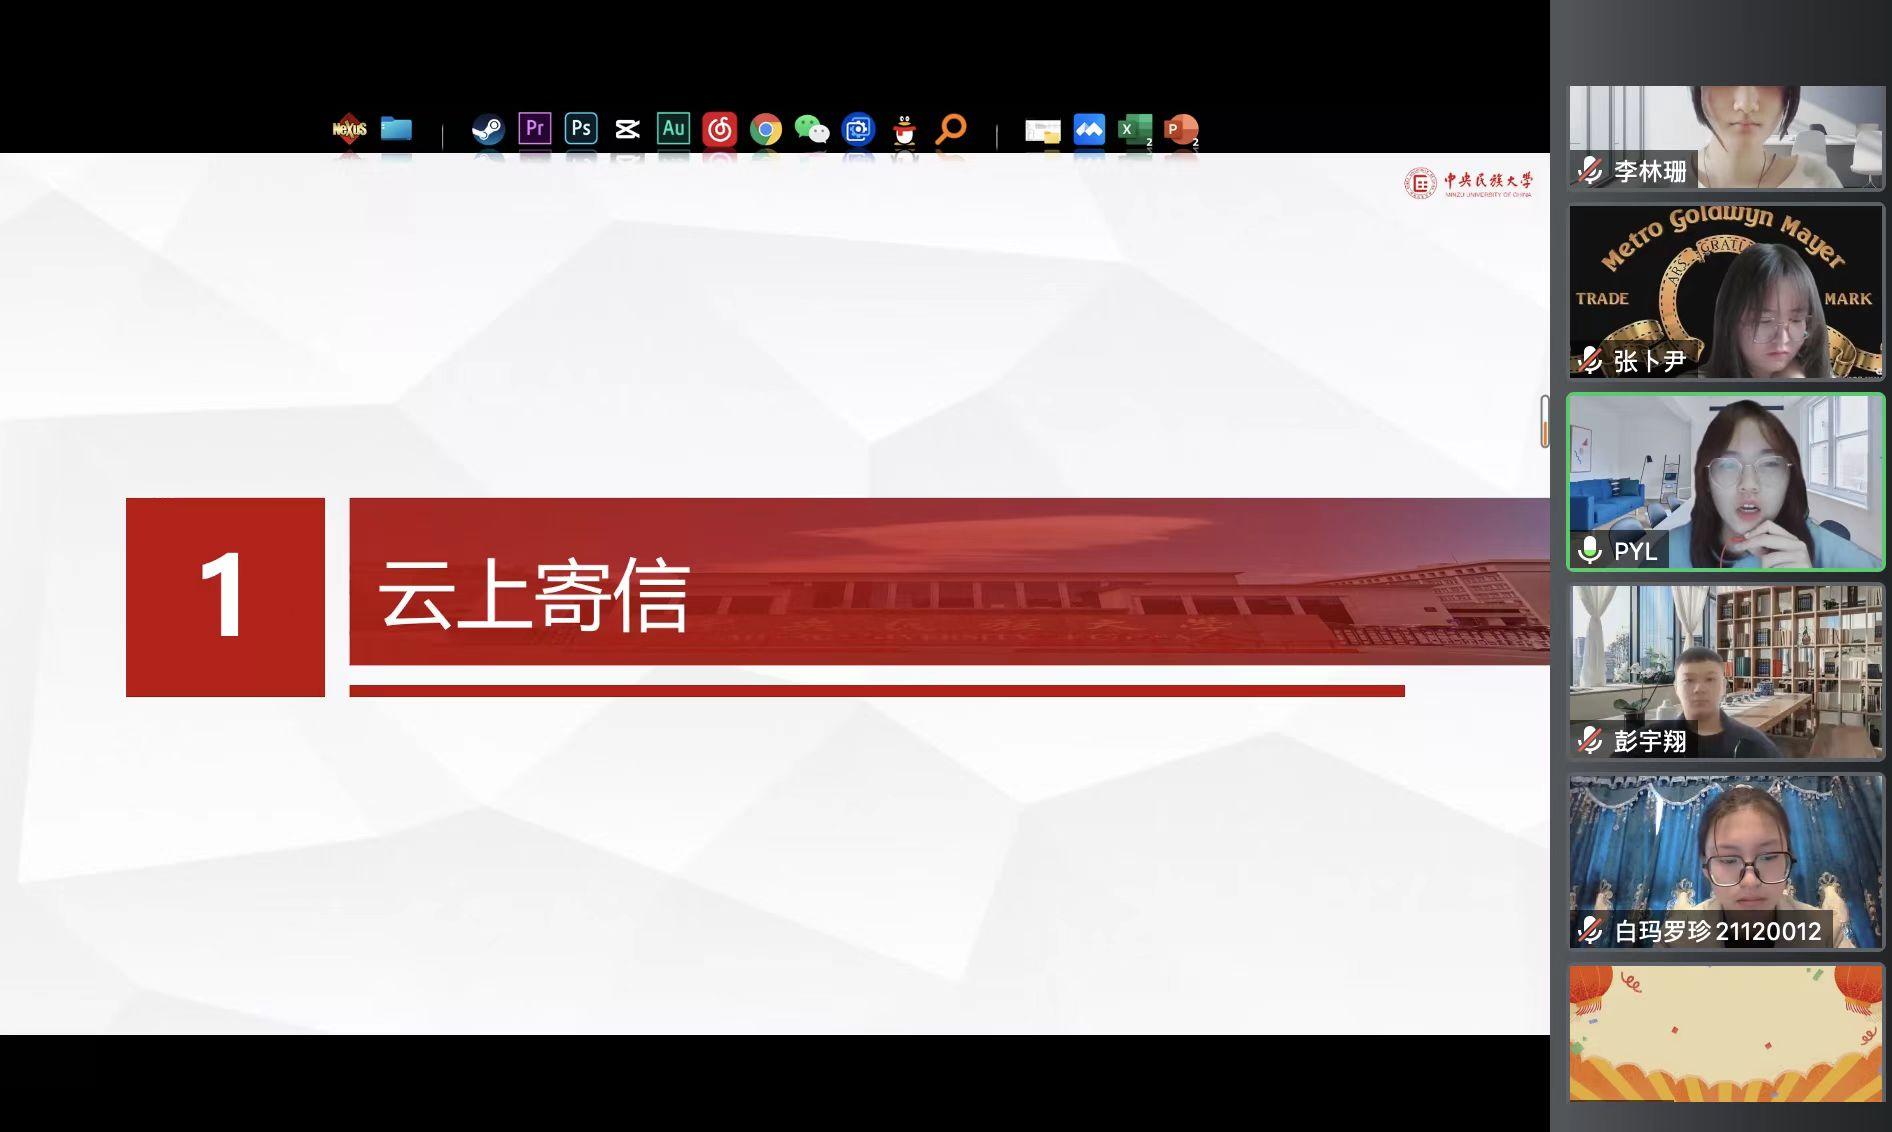Open the blue folder in the dock
1892x1132 pixels.
[x=396, y=129]
